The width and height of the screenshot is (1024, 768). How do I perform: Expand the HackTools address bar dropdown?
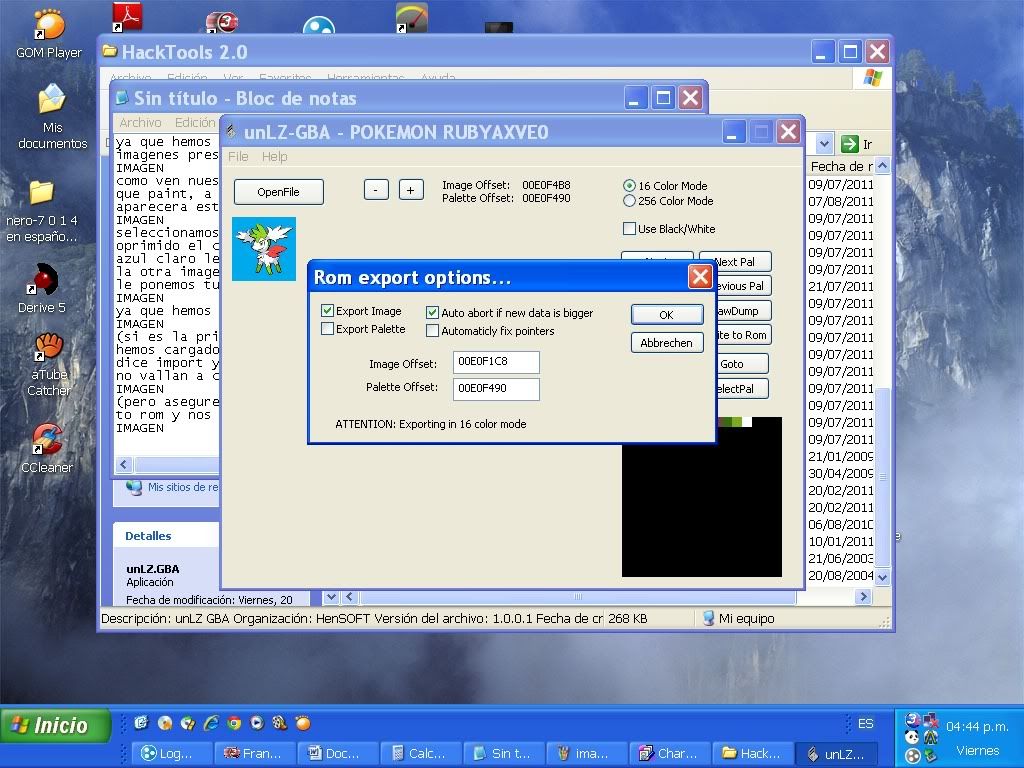pos(824,144)
